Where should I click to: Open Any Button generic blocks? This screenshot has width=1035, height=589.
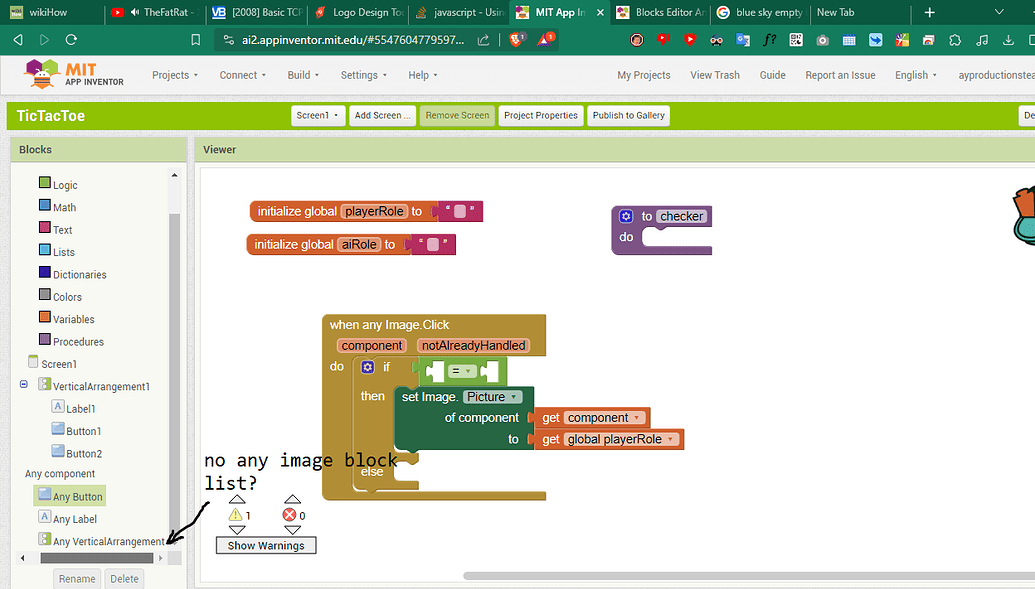[70, 496]
